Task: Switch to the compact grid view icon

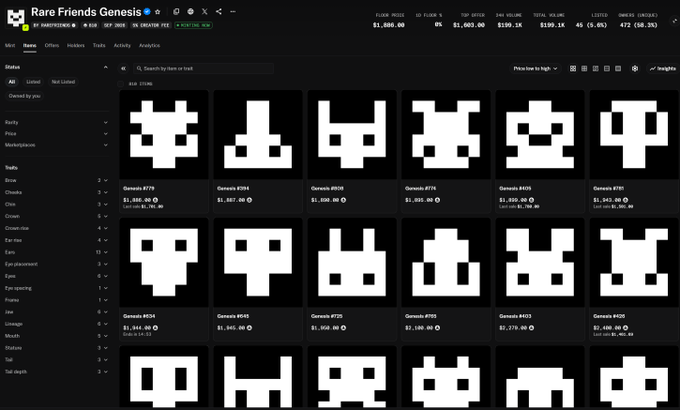Action: pyautogui.click(x=584, y=69)
